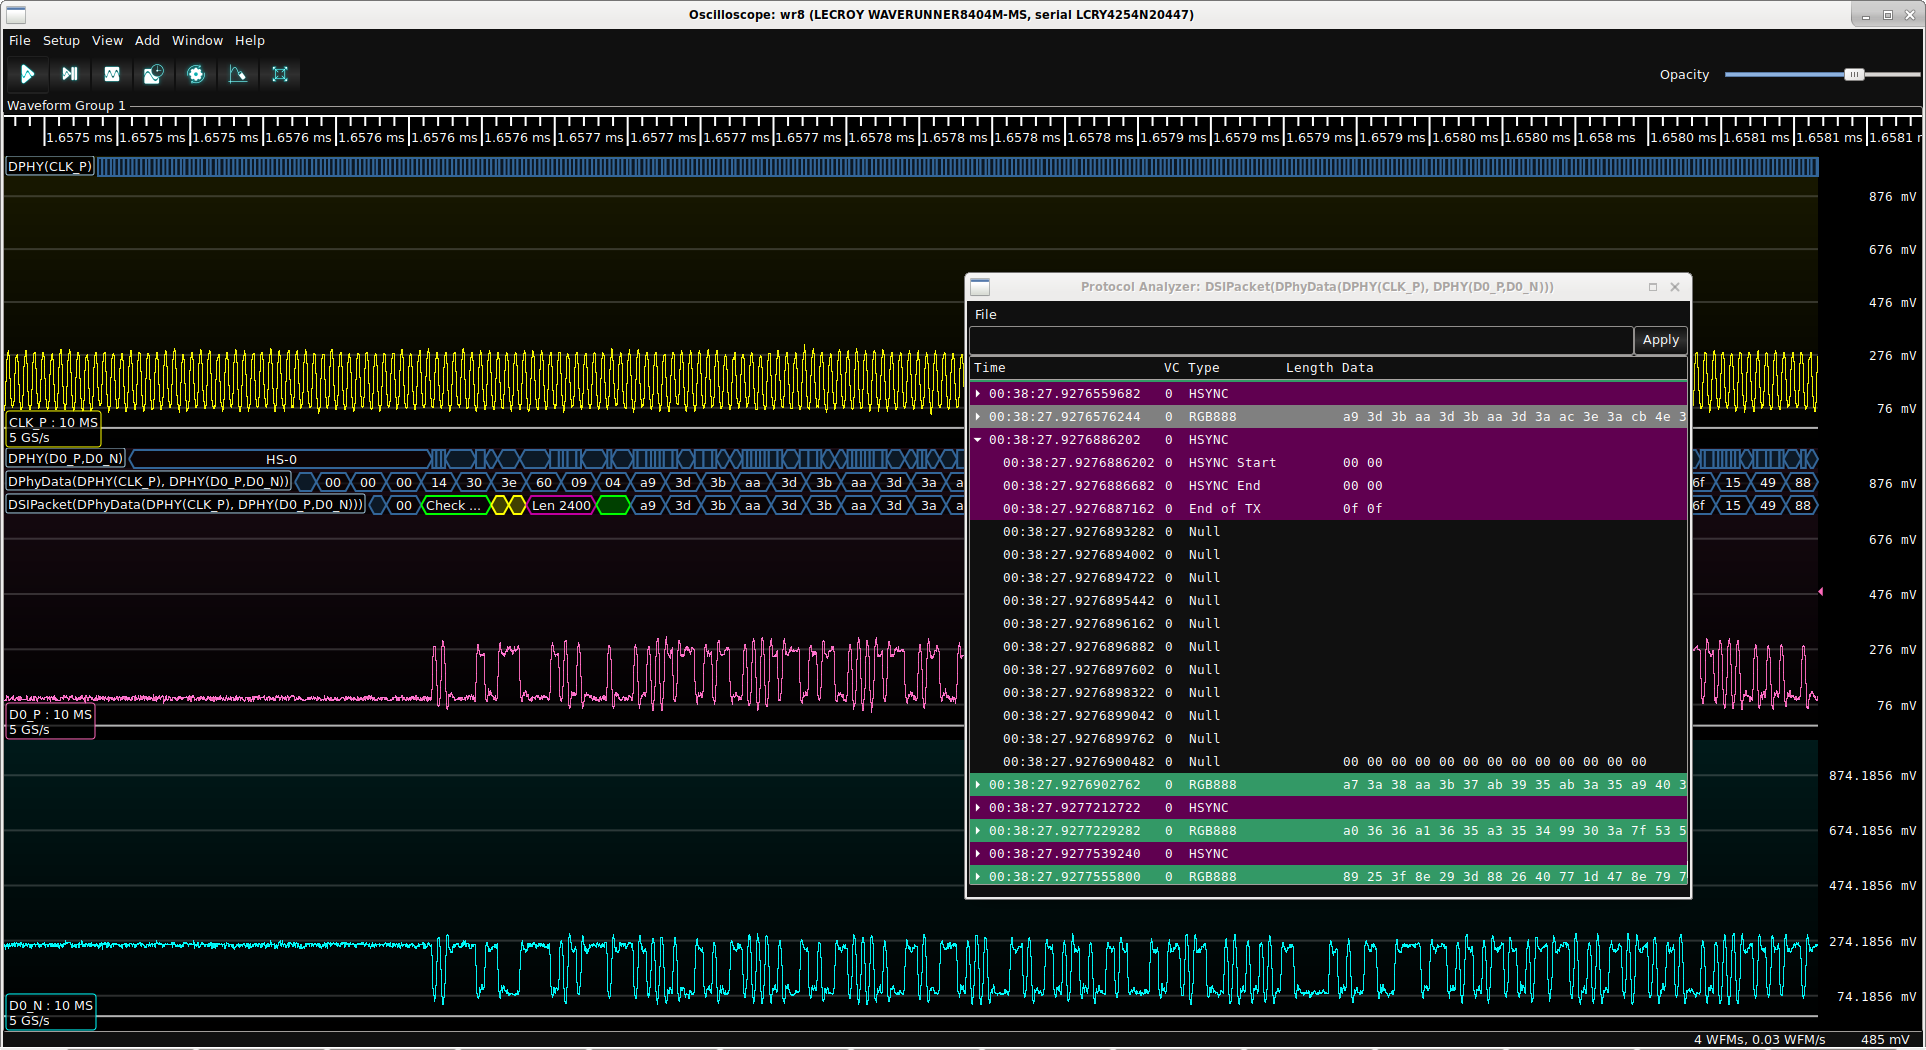1926x1050 pixels.
Task: Click the CLK_P channel info box
Action: (x=53, y=430)
